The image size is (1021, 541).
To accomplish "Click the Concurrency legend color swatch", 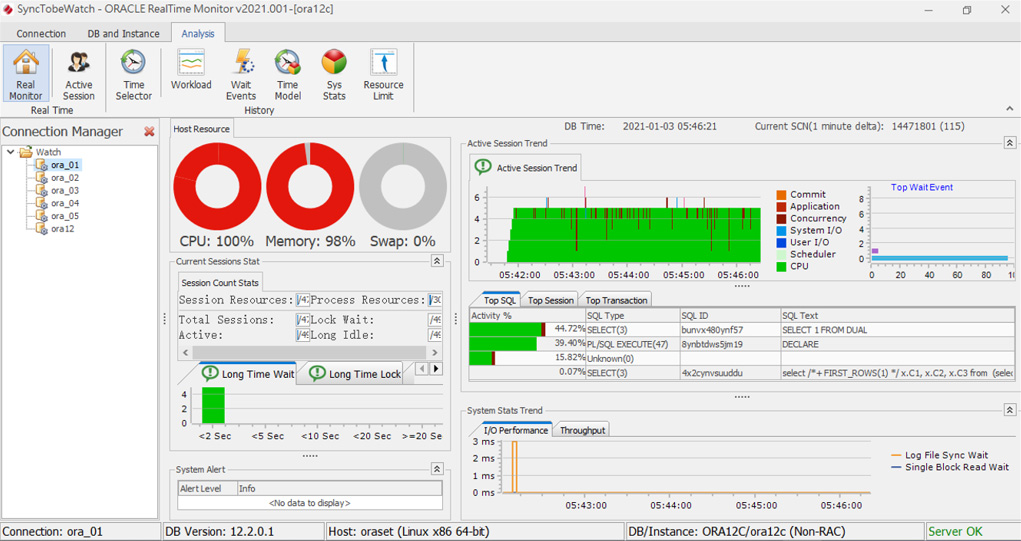I will point(781,219).
